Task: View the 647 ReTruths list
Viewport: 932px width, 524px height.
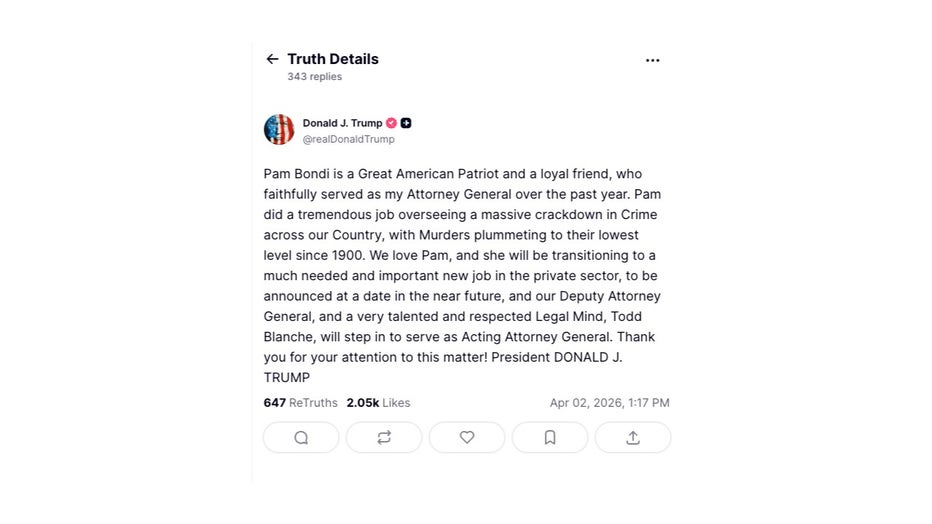Action: pyautogui.click(x=300, y=403)
